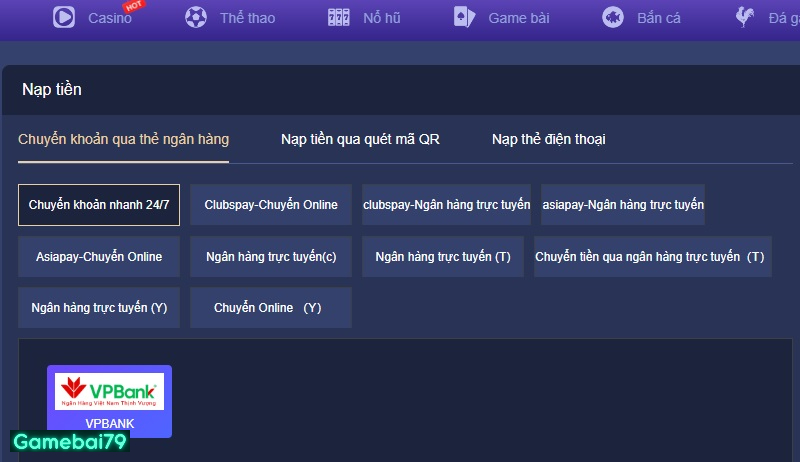
Task: Open the Game bài menu label
Action: (519, 18)
